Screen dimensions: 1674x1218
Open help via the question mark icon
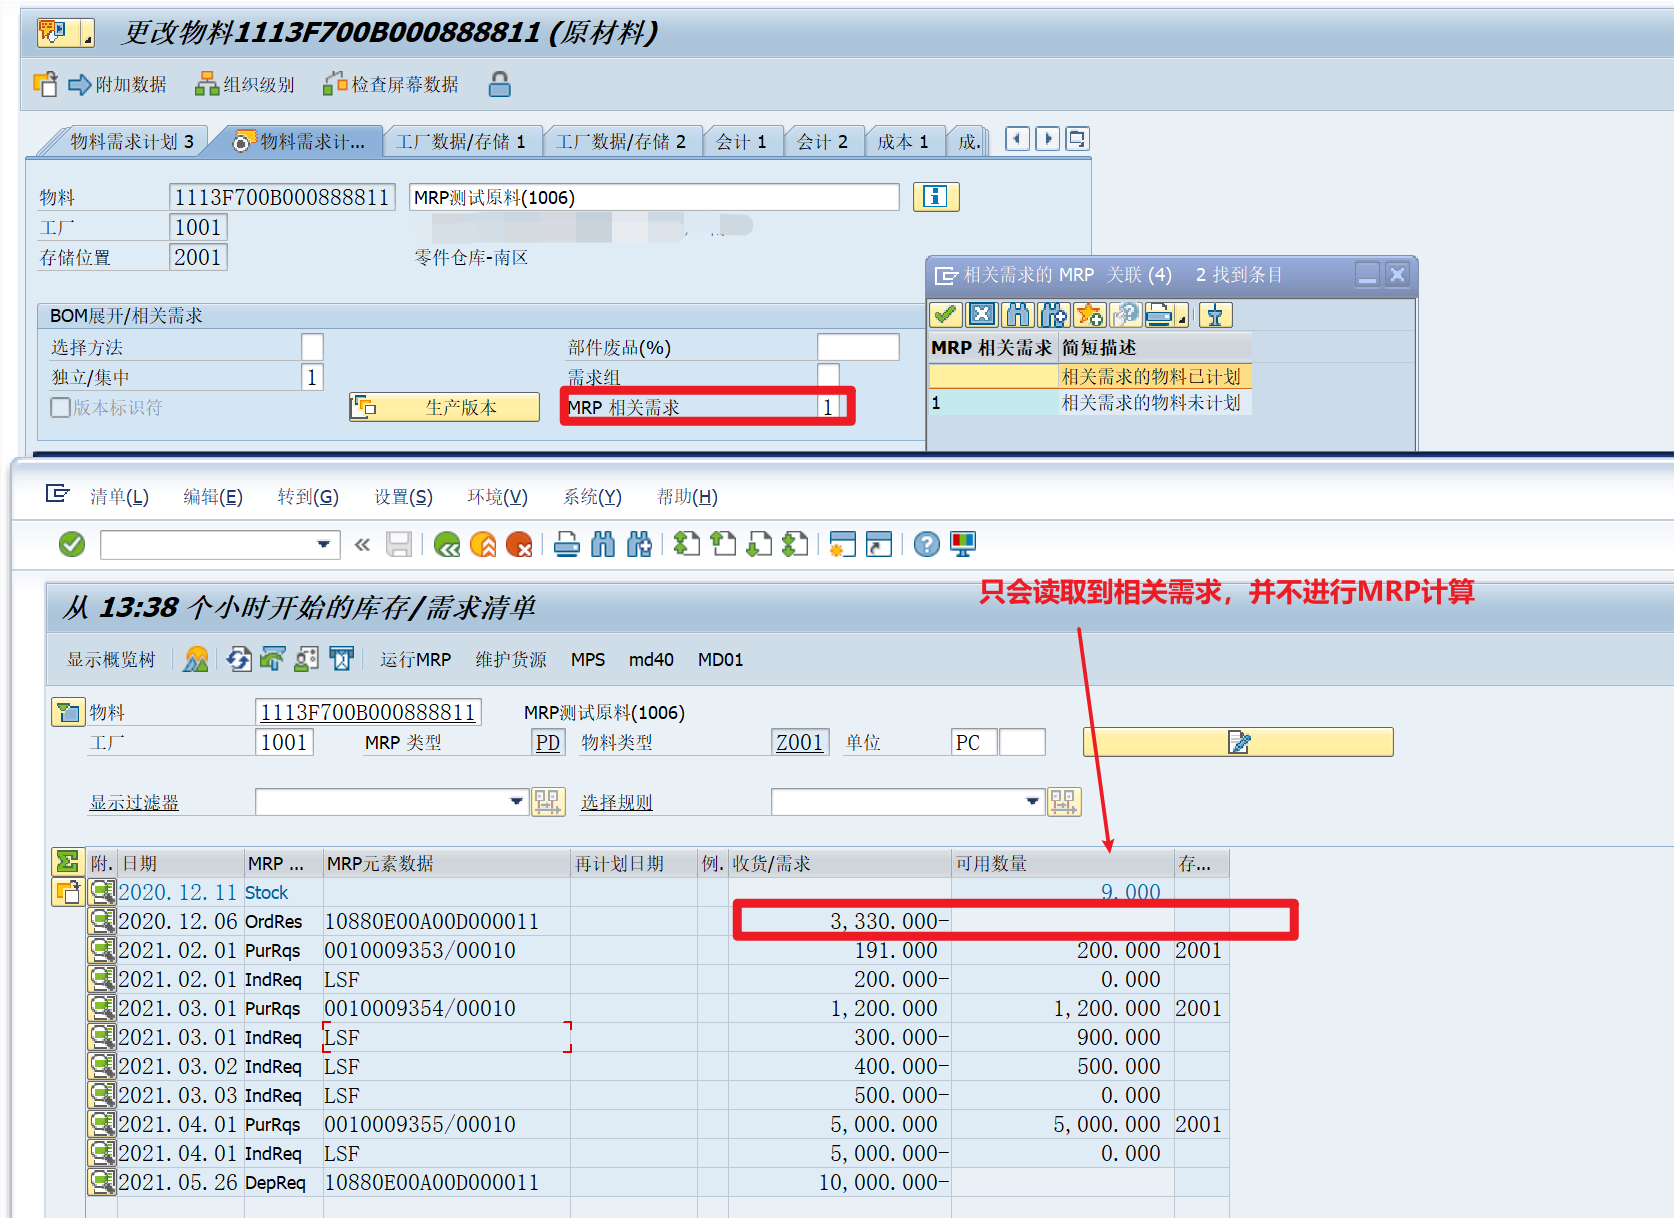pyautogui.click(x=925, y=545)
